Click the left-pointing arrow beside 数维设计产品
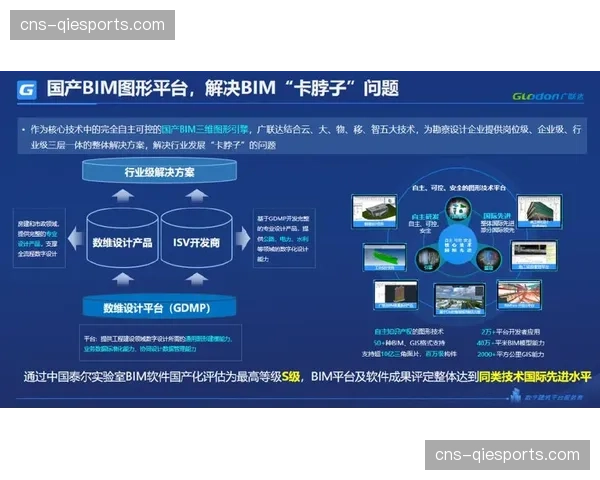This screenshot has height=480, width=600. (x=75, y=238)
